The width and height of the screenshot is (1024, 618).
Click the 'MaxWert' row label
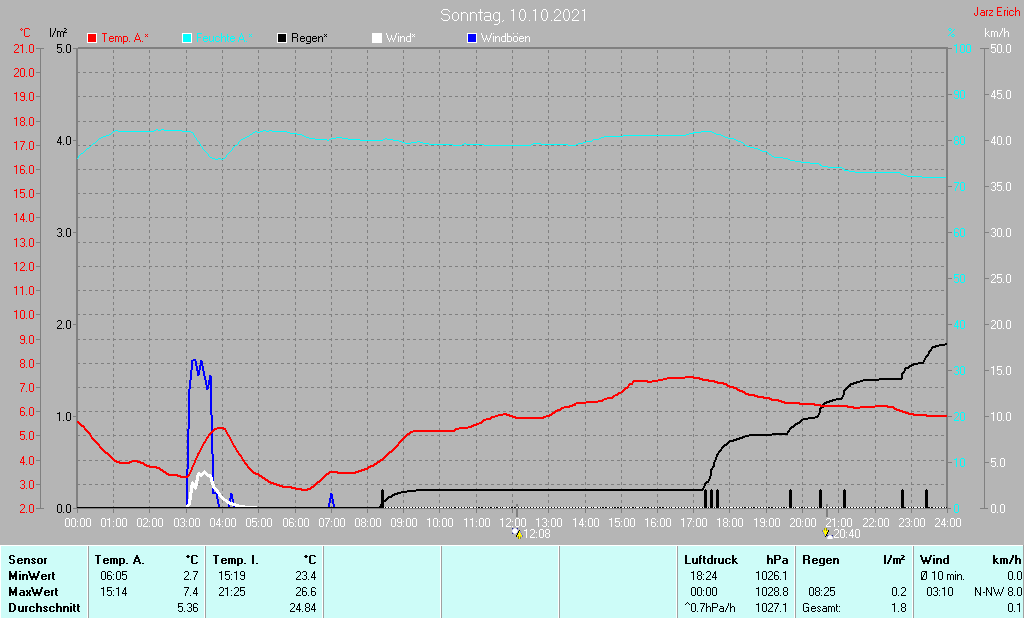(33, 591)
